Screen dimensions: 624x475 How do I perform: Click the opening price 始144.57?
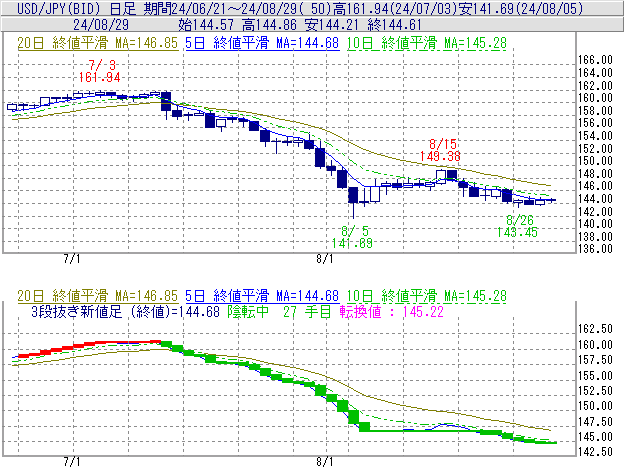tap(206, 25)
